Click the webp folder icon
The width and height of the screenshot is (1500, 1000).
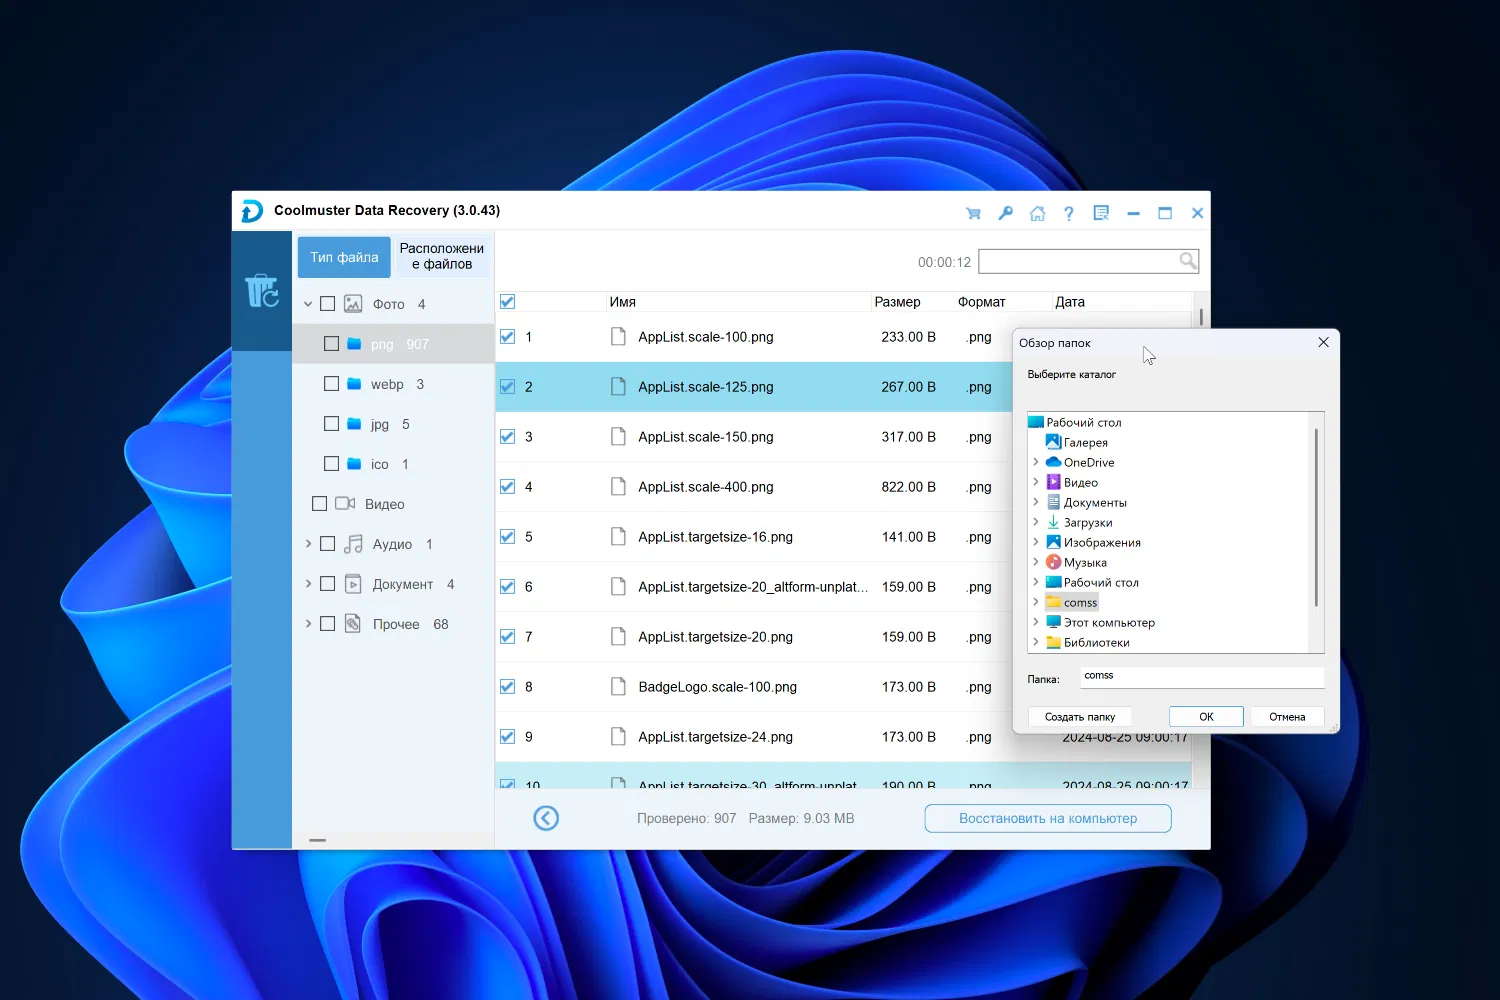click(x=354, y=384)
